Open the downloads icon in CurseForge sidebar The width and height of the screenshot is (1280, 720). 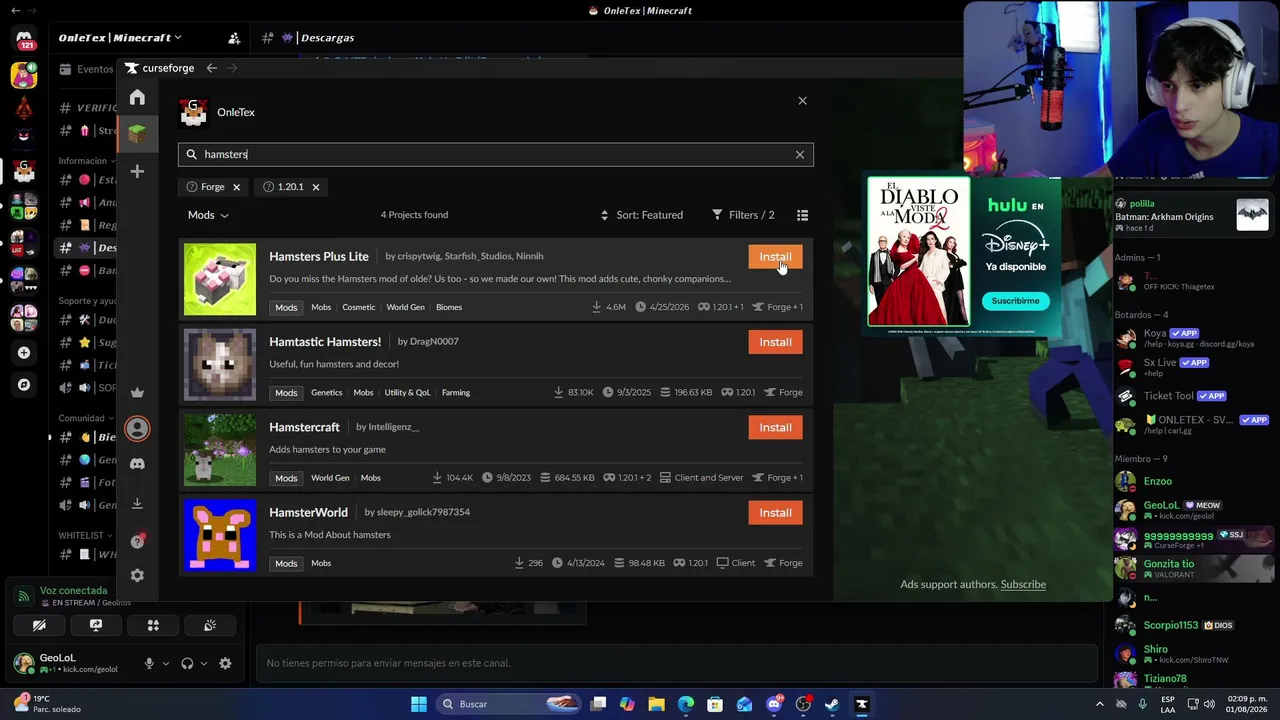click(137, 503)
